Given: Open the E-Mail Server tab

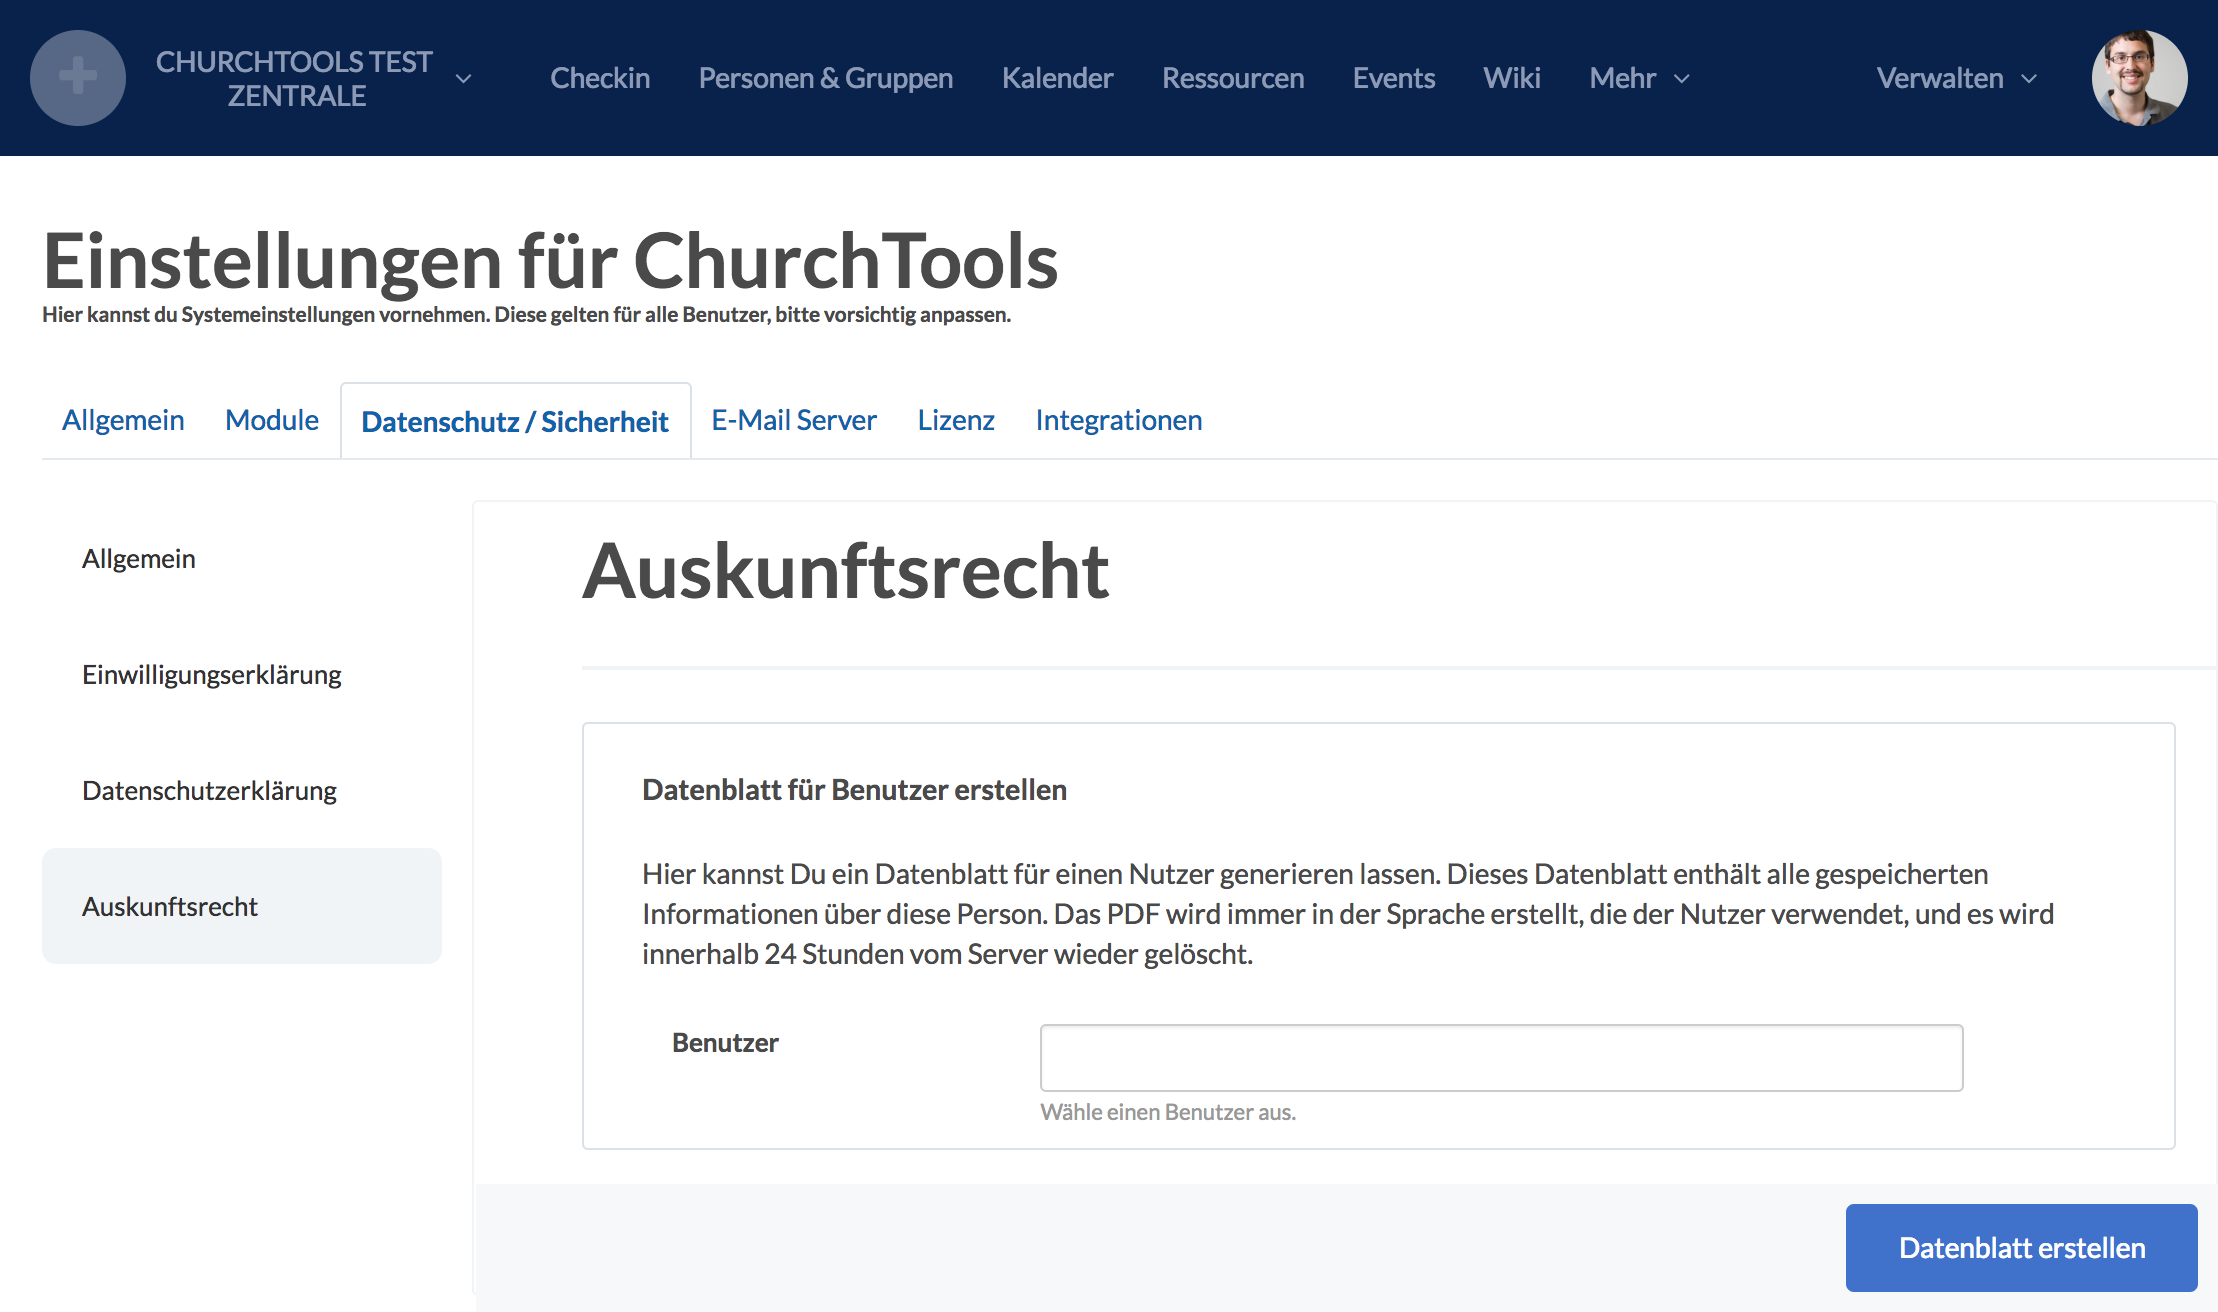Looking at the screenshot, I should tap(794, 420).
